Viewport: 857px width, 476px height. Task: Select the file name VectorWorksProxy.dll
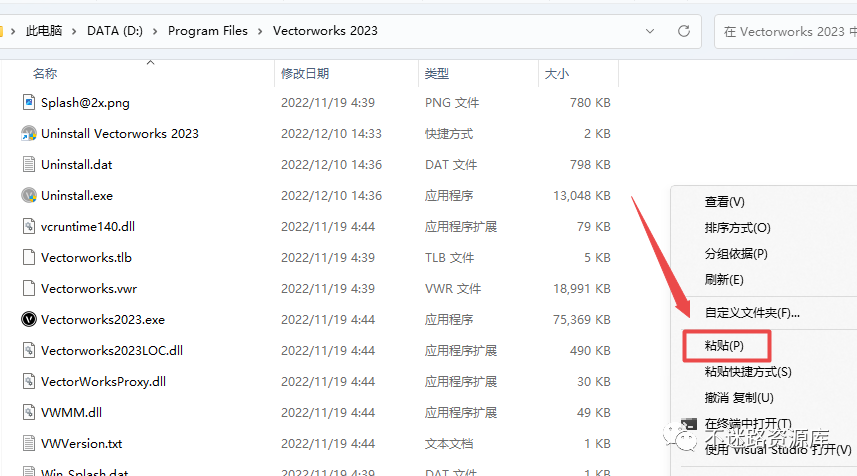tap(103, 381)
